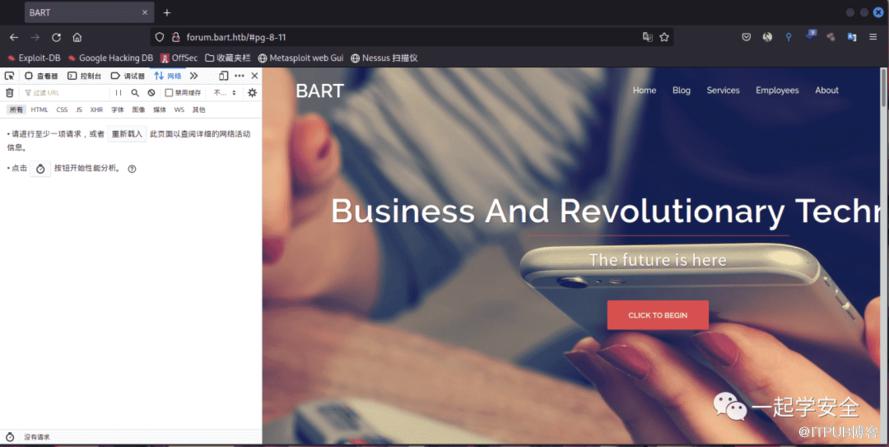Go back with the browser back arrow
The image size is (889, 447).
pyautogui.click(x=14, y=37)
